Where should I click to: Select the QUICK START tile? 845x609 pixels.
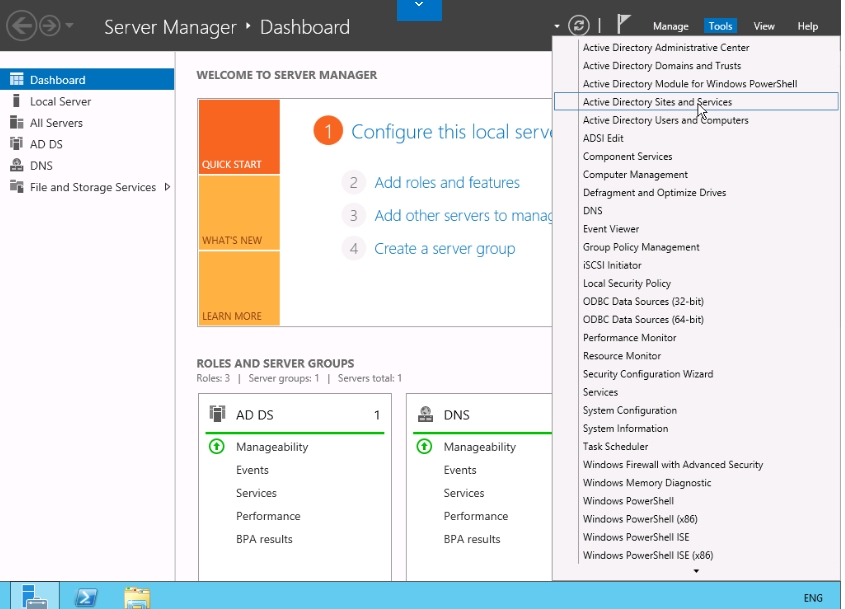[x=238, y=137]
